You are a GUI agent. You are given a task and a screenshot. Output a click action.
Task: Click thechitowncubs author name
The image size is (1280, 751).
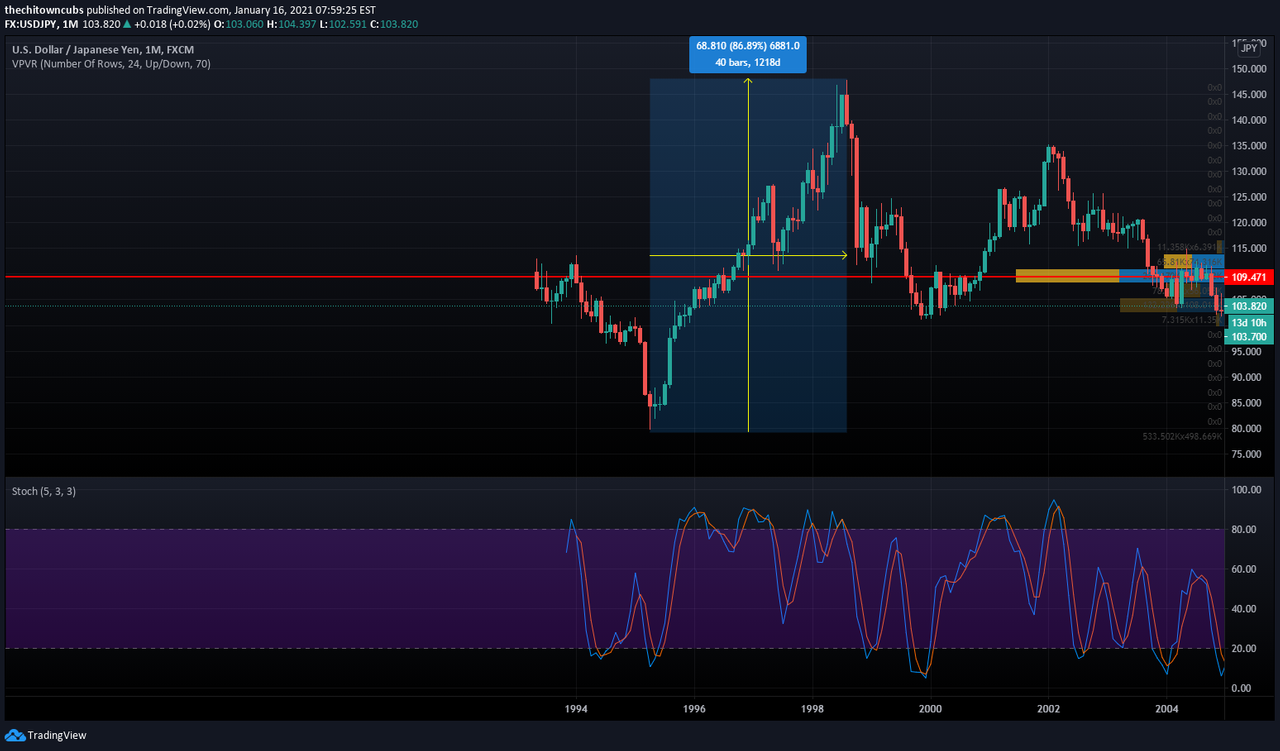pyautogui.click(x=42, y=9)
